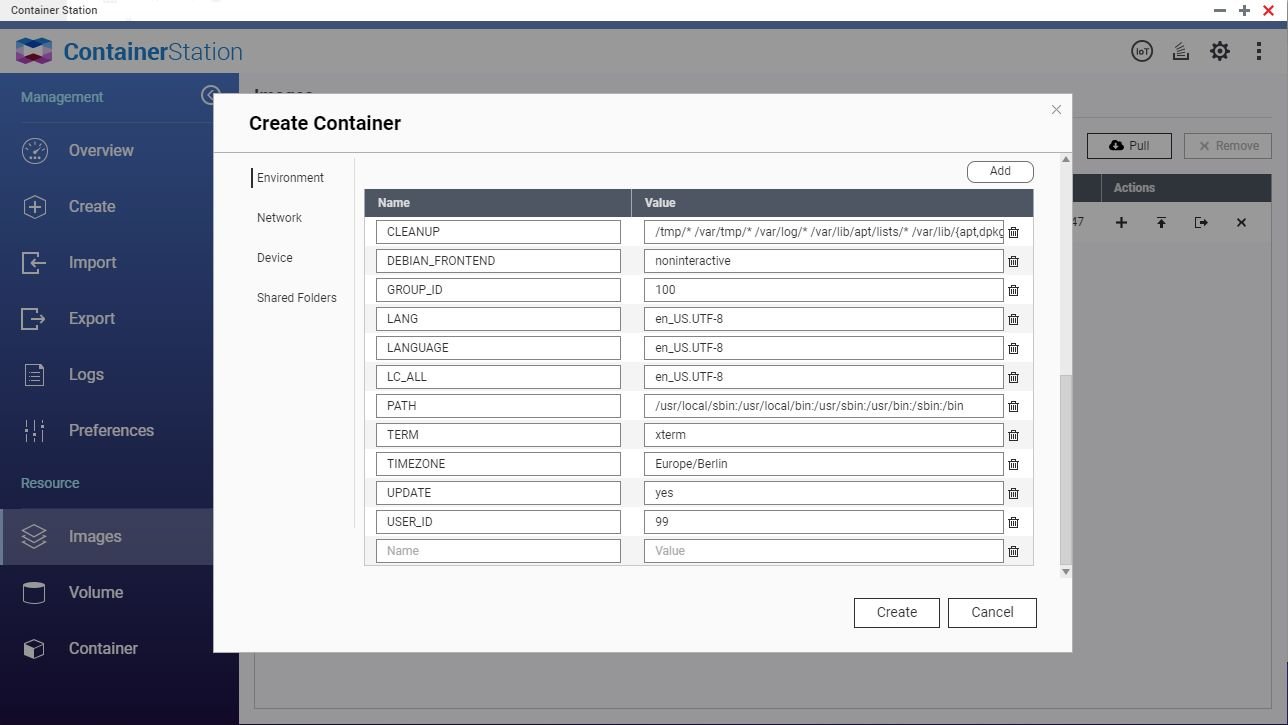The image size is (1288, 725).
Task: Click the scrollbar down arrow in dialog
Action: [1065, 572]
